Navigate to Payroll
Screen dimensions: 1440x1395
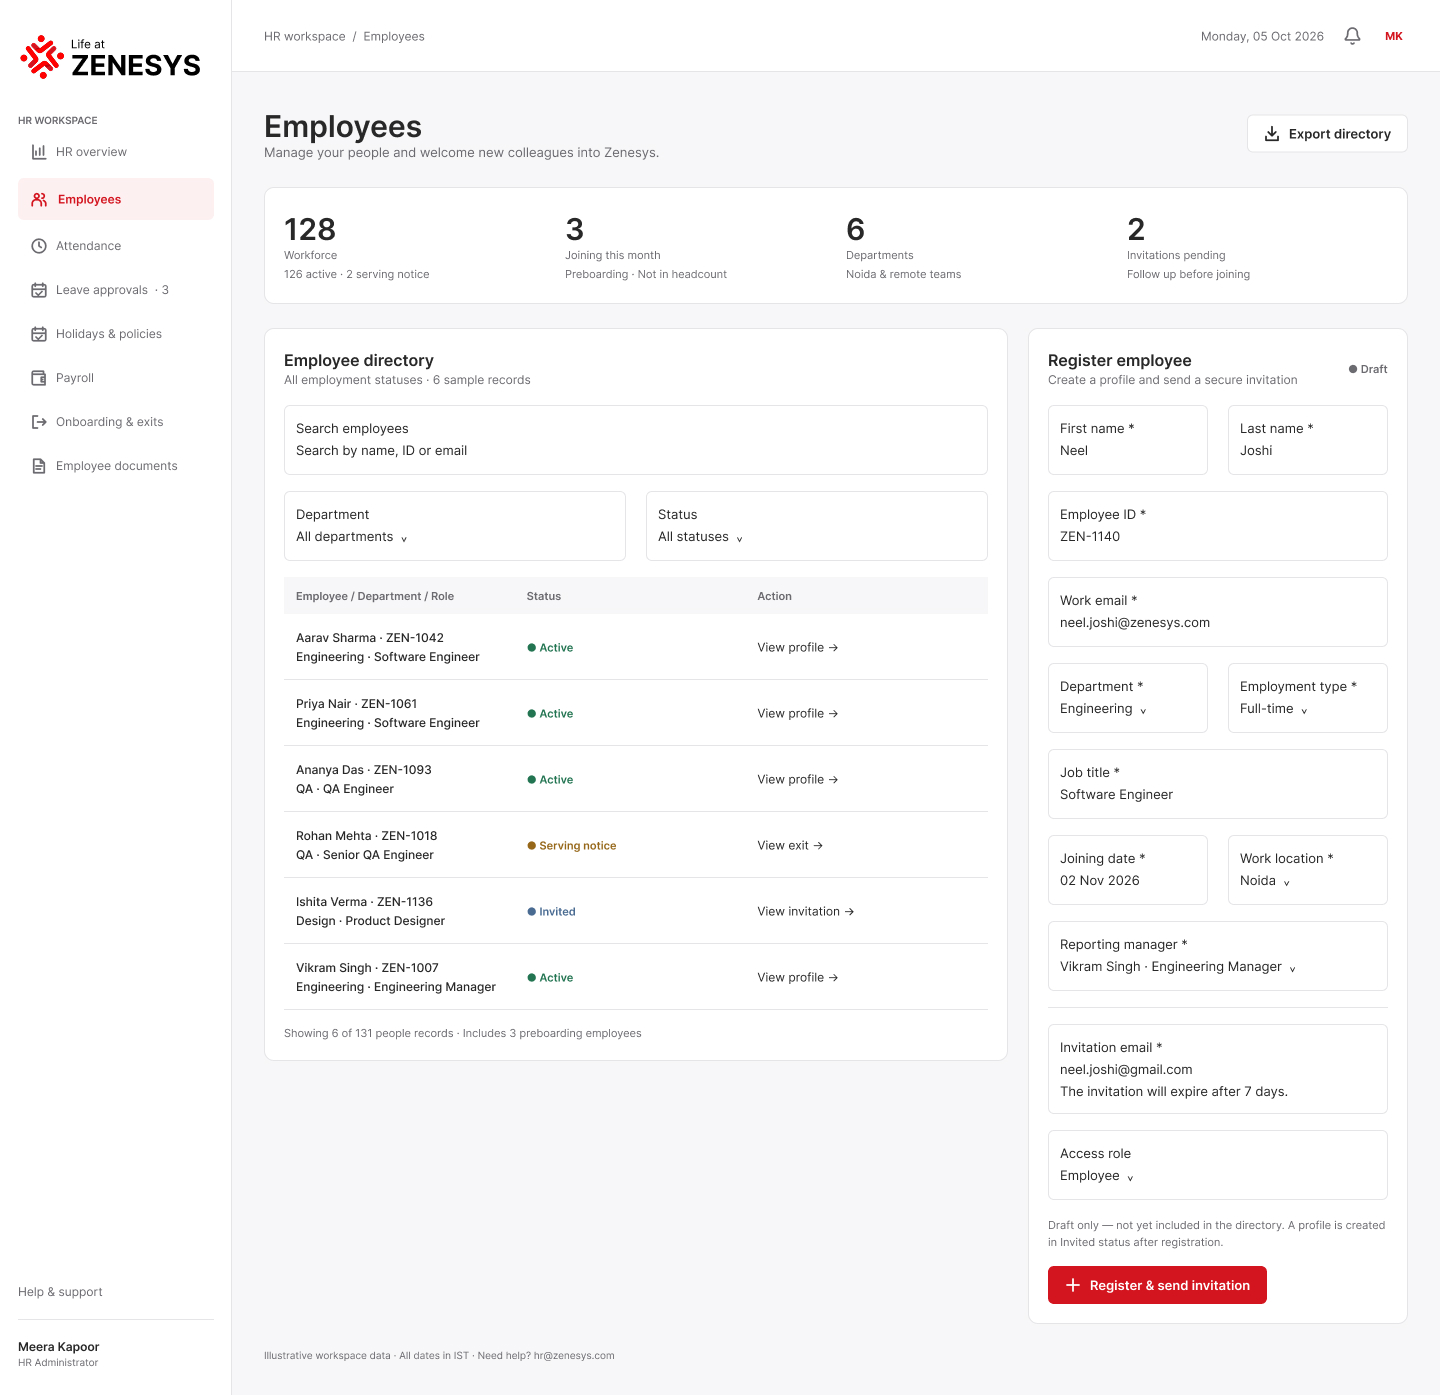(116, 378)
